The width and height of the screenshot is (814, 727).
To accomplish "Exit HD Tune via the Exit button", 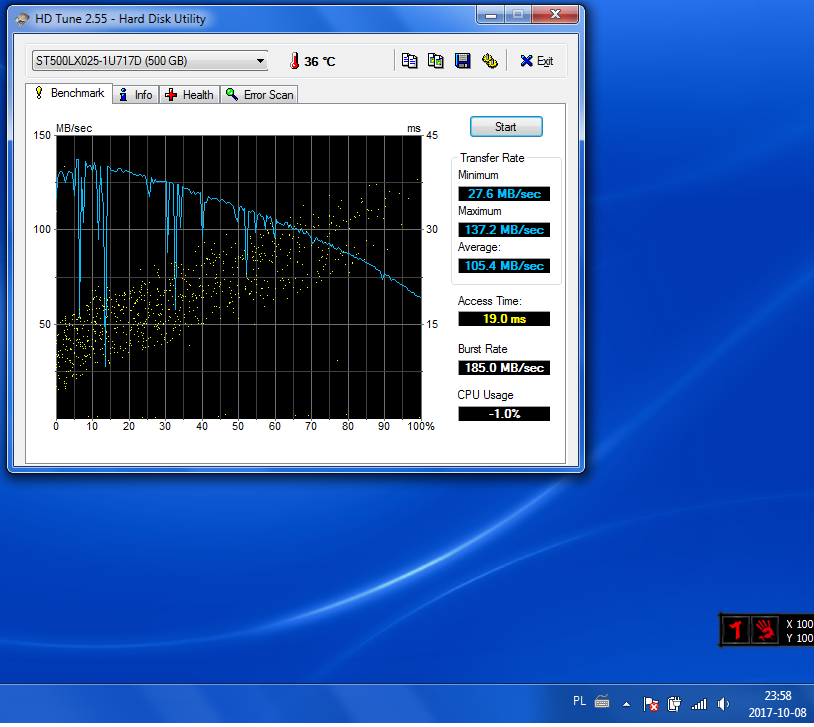I will click(x=537, y=61).
